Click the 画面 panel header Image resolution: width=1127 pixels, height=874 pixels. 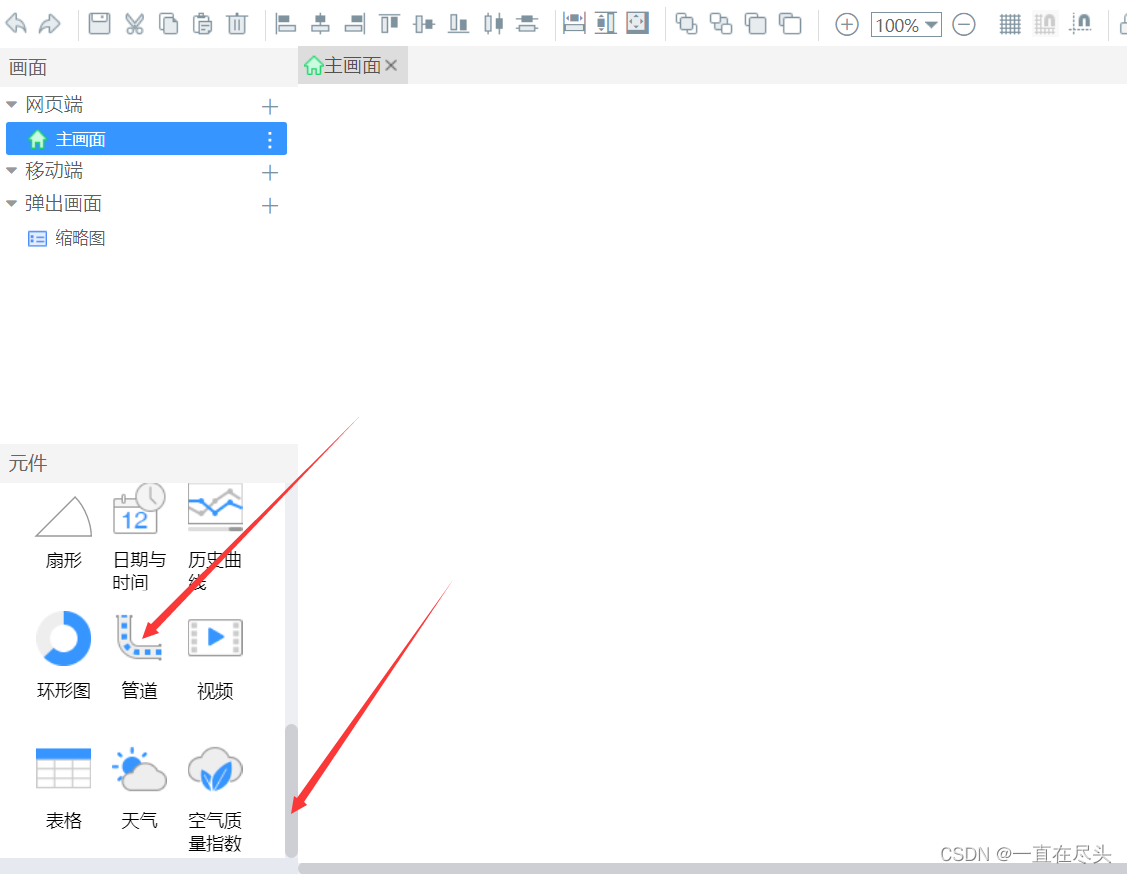tap(149, 68)
